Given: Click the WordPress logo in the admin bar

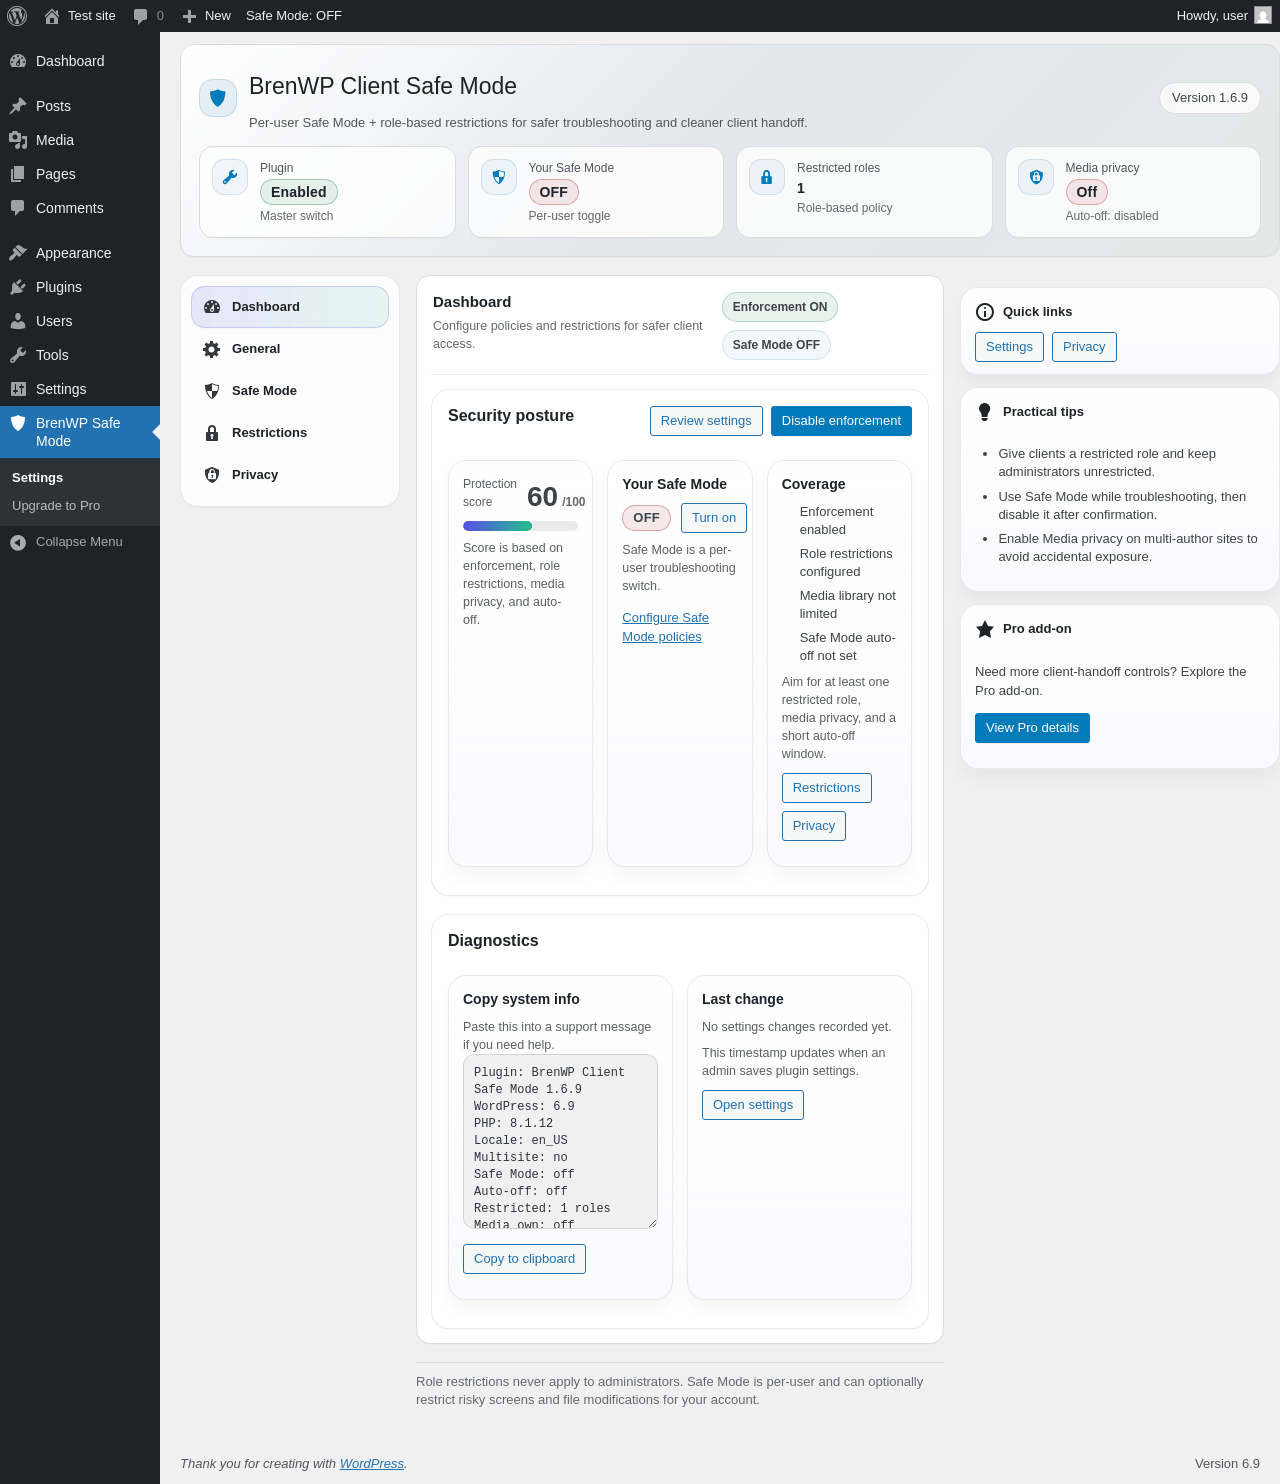Looking at the screenshot, I should coord(17,16).
